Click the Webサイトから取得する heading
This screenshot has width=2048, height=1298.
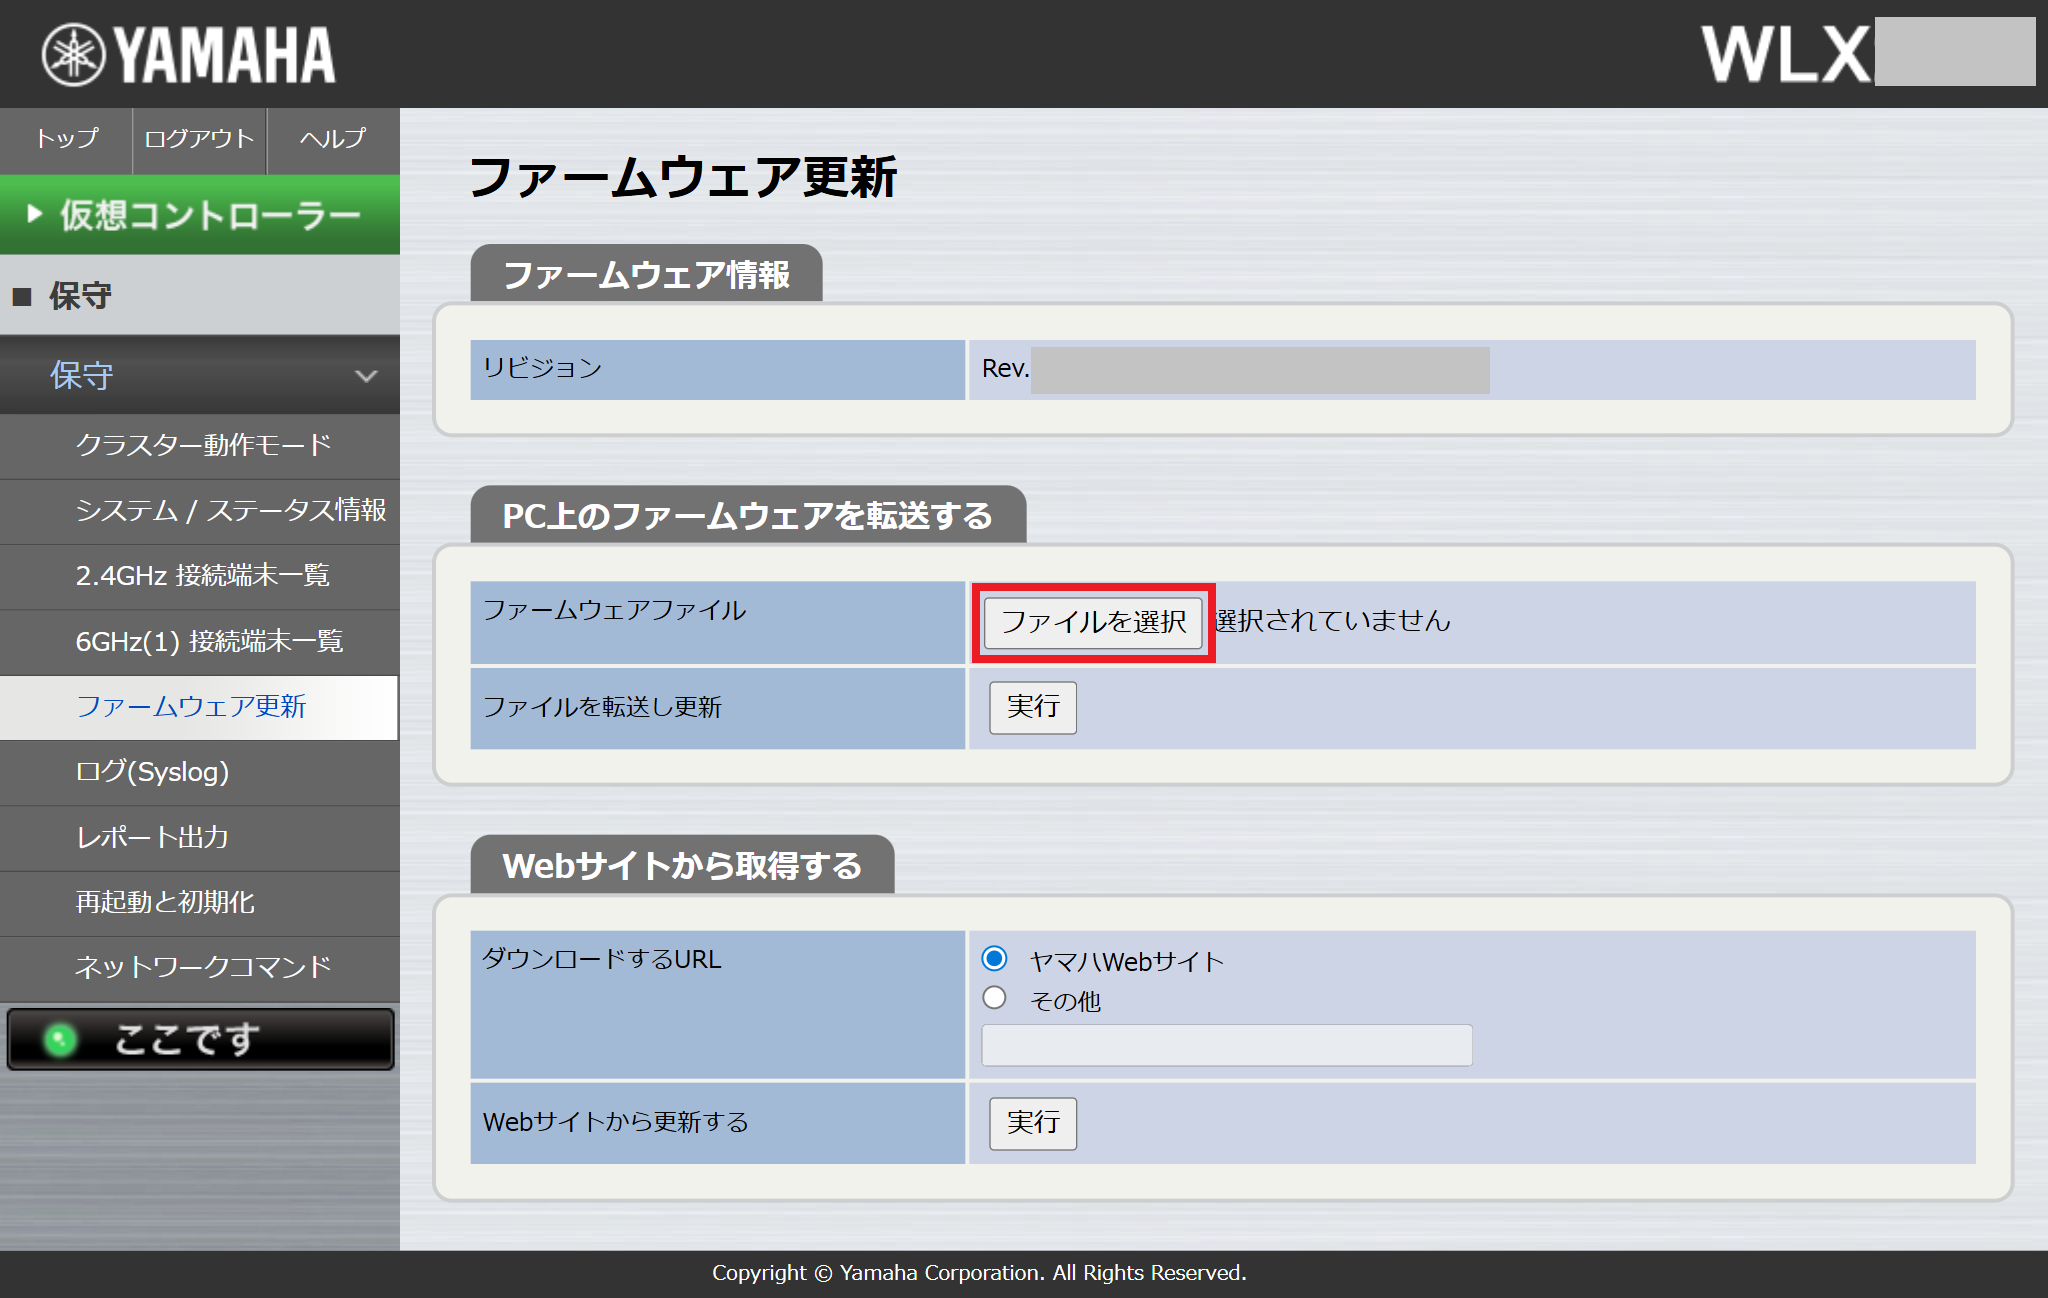point(682,865)
